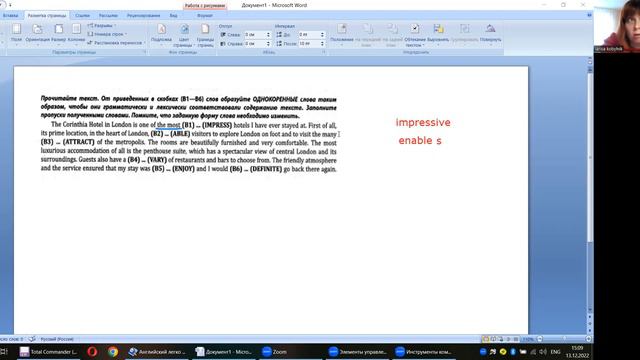Open the Цвет страницы page color menu
The width and height of the screenshot is (640, 360).
coord(184,35)
